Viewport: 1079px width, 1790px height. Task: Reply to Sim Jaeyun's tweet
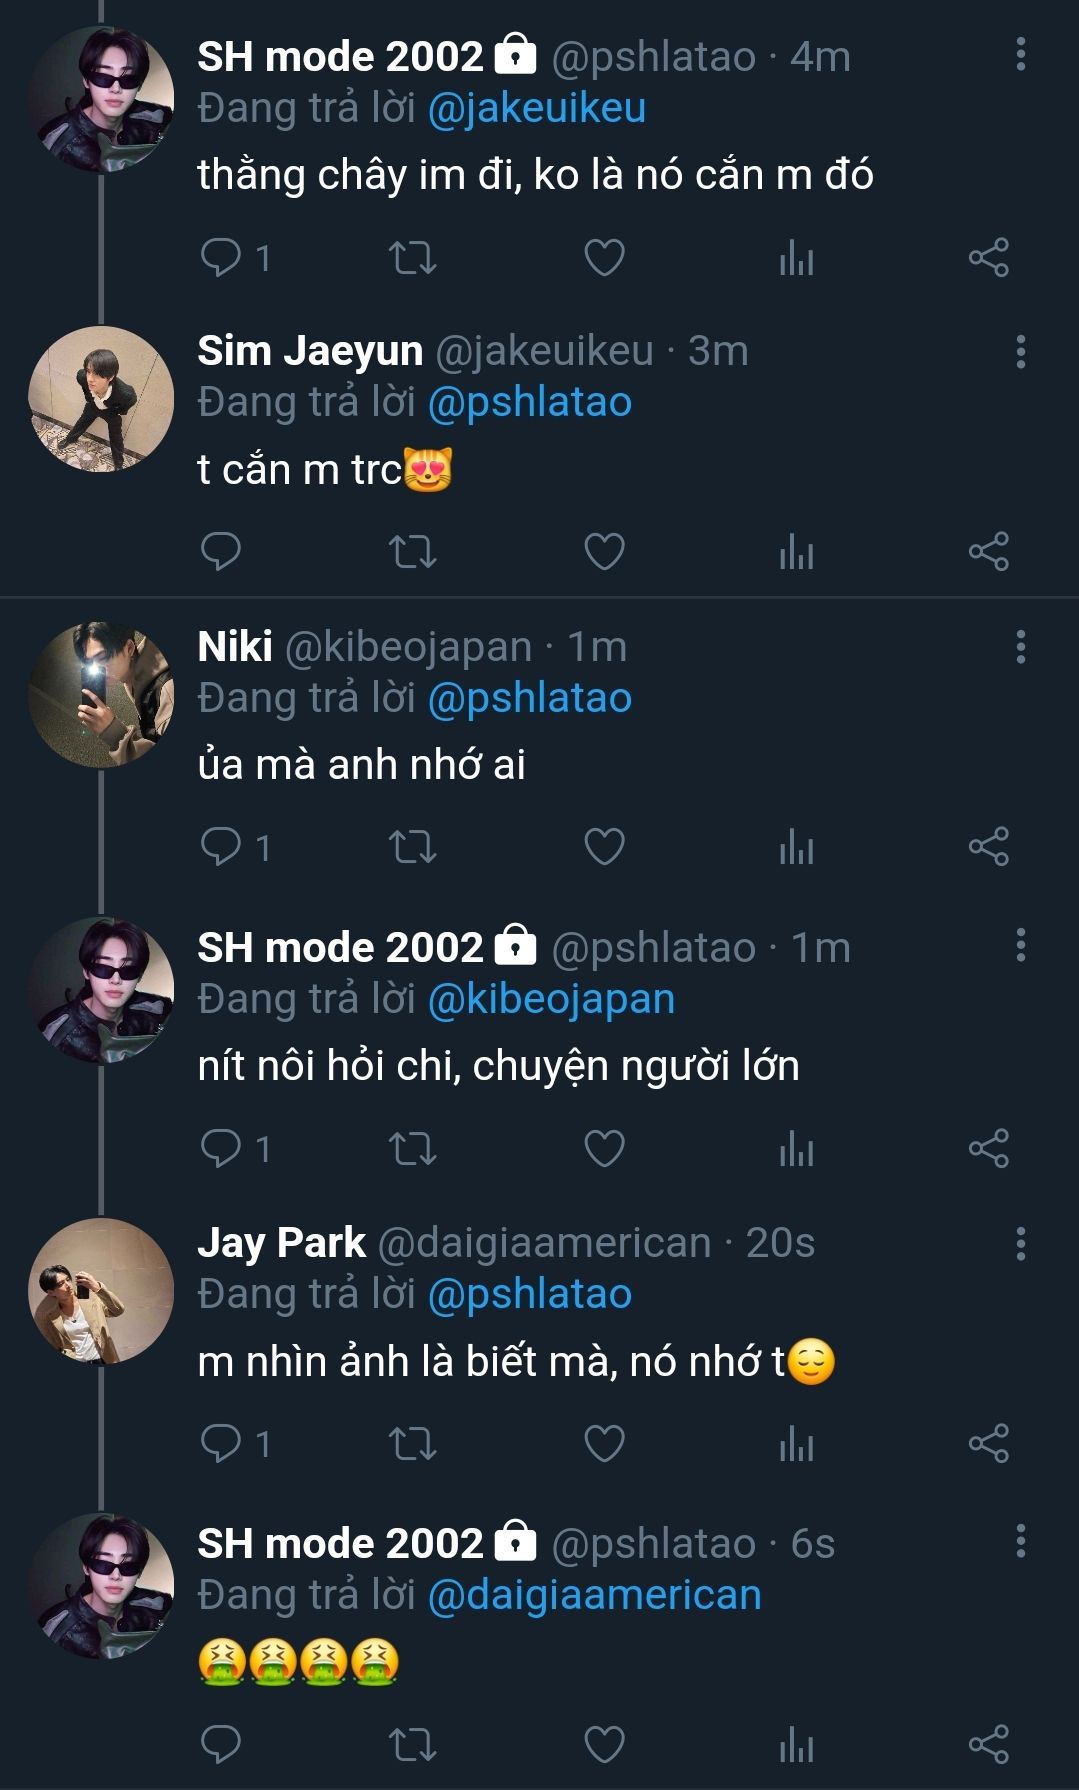pyautogui.click(x=221, y=551)
